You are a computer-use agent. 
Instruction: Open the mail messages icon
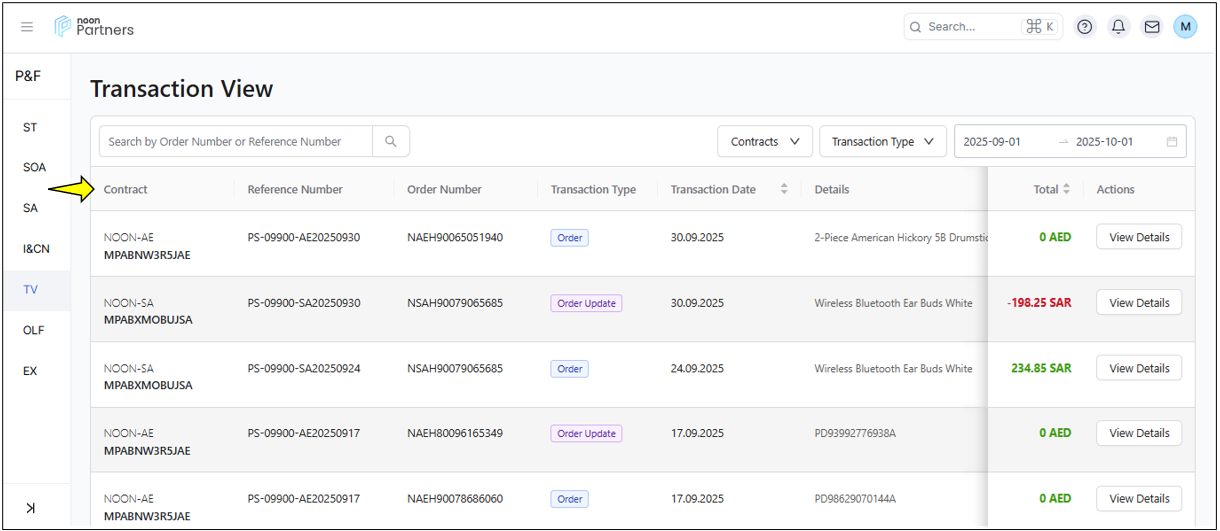pos(1152,27)
